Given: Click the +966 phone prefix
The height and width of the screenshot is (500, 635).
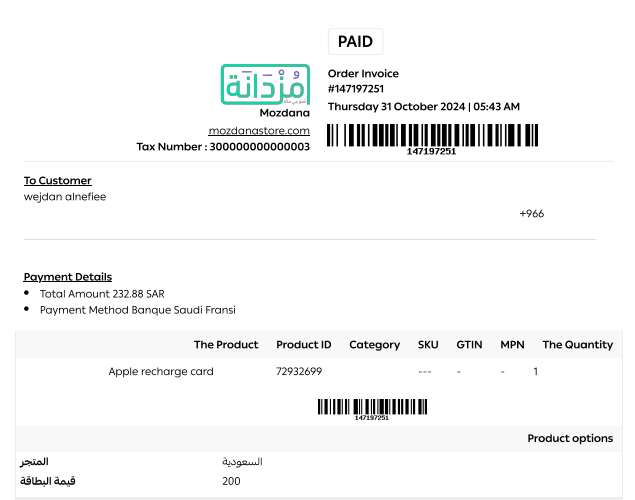Looking at the screenshot, I should point(531,214).
